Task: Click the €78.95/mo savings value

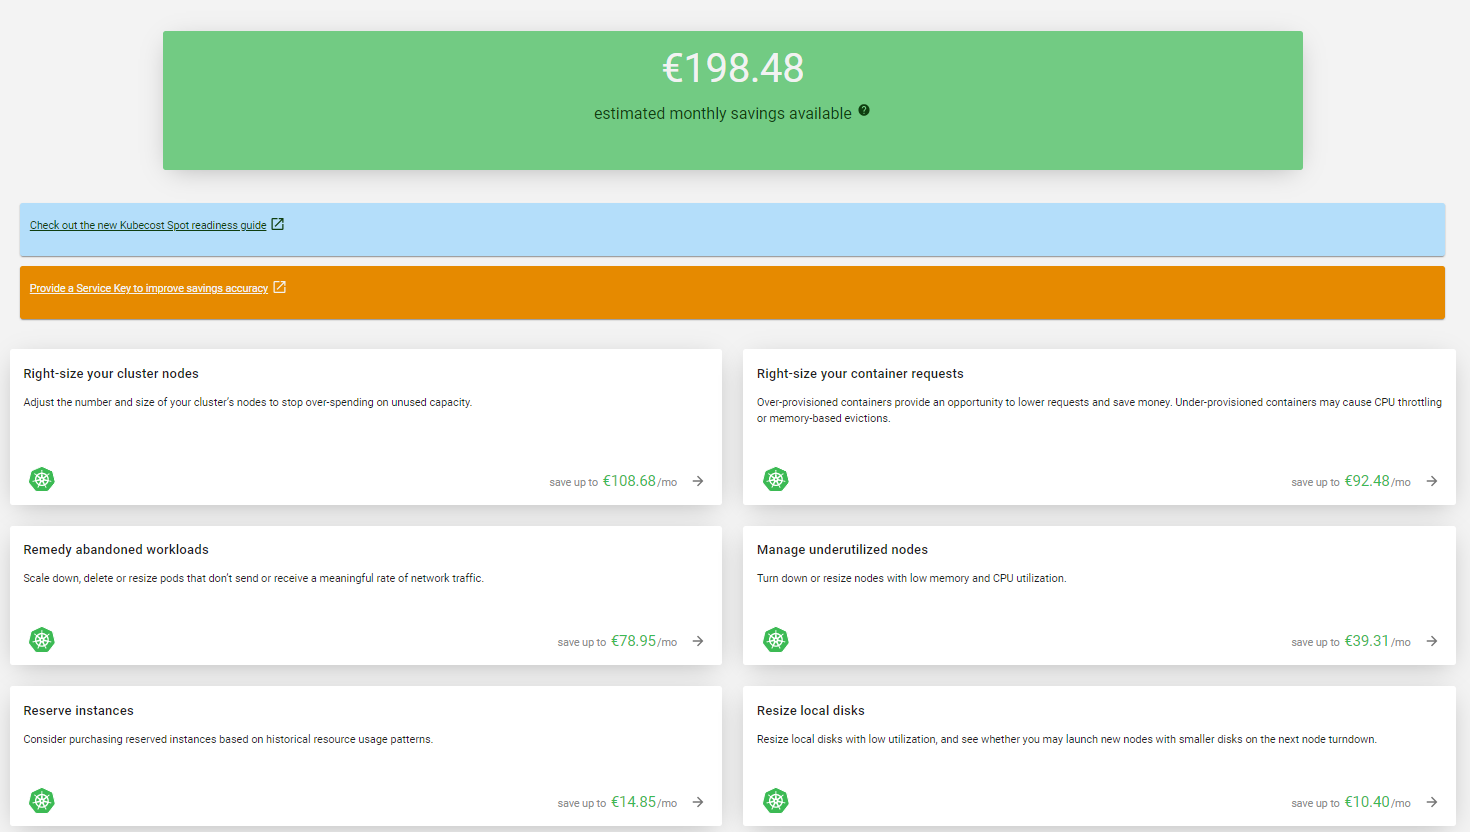Action: point(644,641)
